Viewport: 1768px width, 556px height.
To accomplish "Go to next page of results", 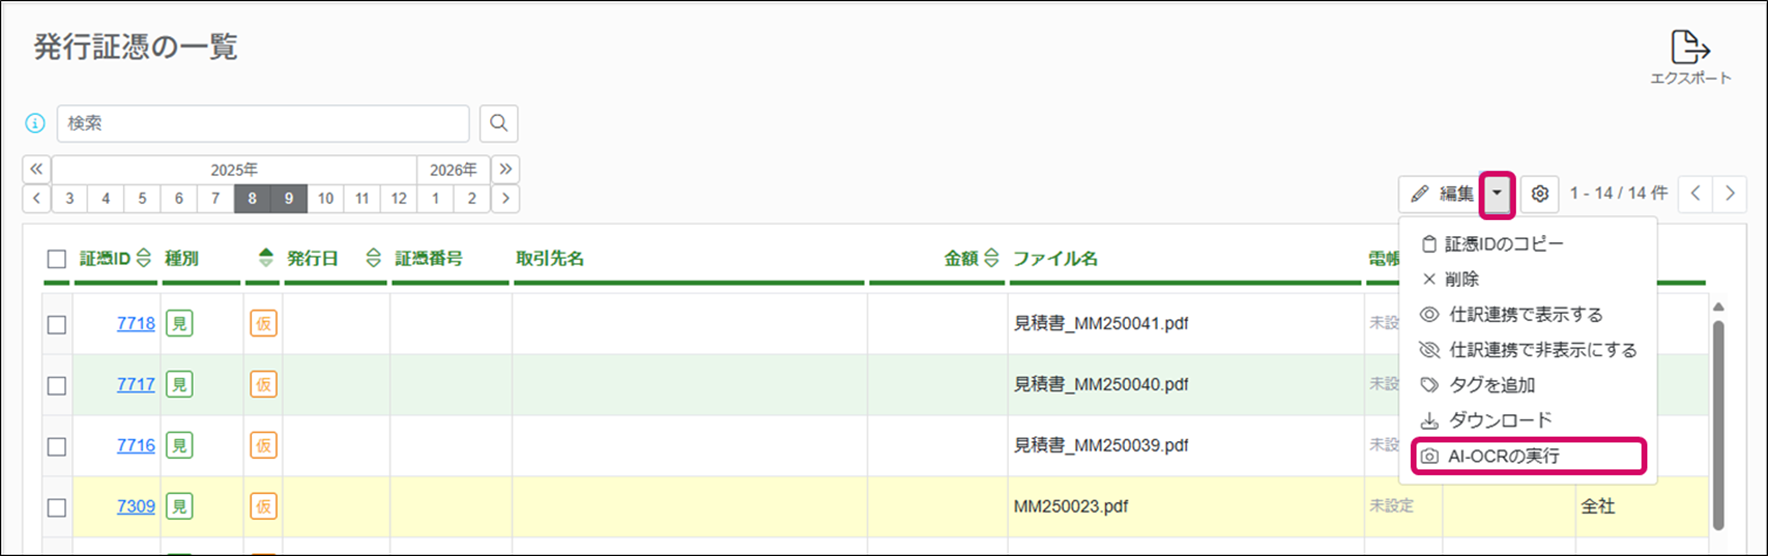I will click(x=1730, y=194).
